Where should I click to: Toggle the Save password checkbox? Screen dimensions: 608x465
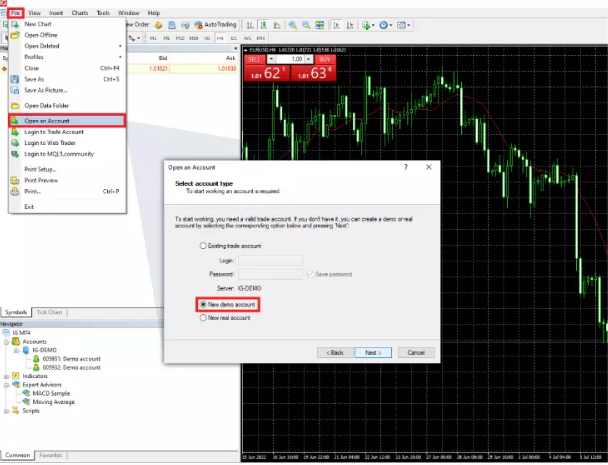point(310,274)
